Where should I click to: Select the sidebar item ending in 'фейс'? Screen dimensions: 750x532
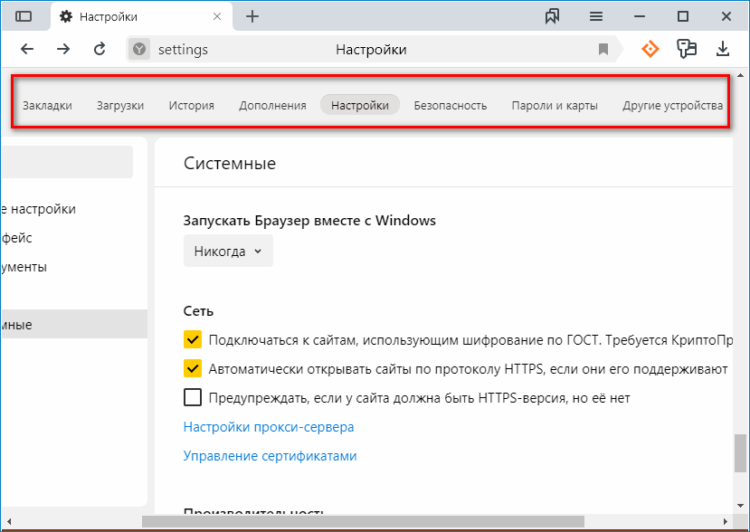[x=17, y=238]
